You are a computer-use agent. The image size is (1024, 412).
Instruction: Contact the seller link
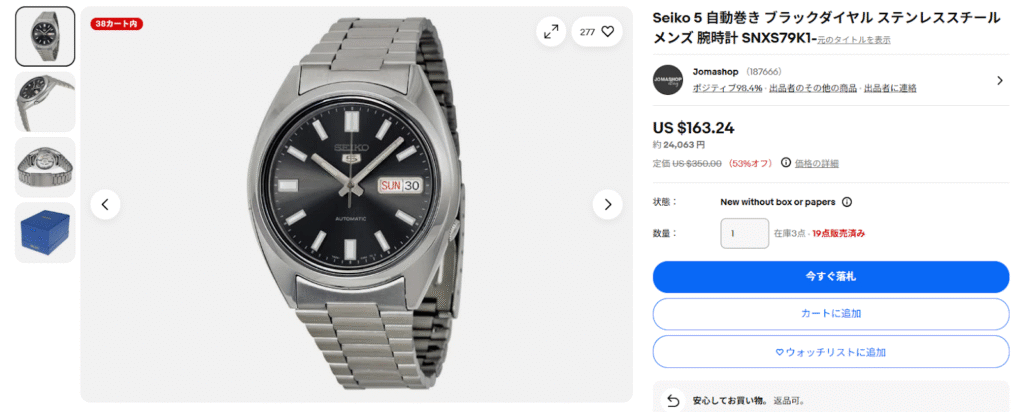[x=890, y=88]
